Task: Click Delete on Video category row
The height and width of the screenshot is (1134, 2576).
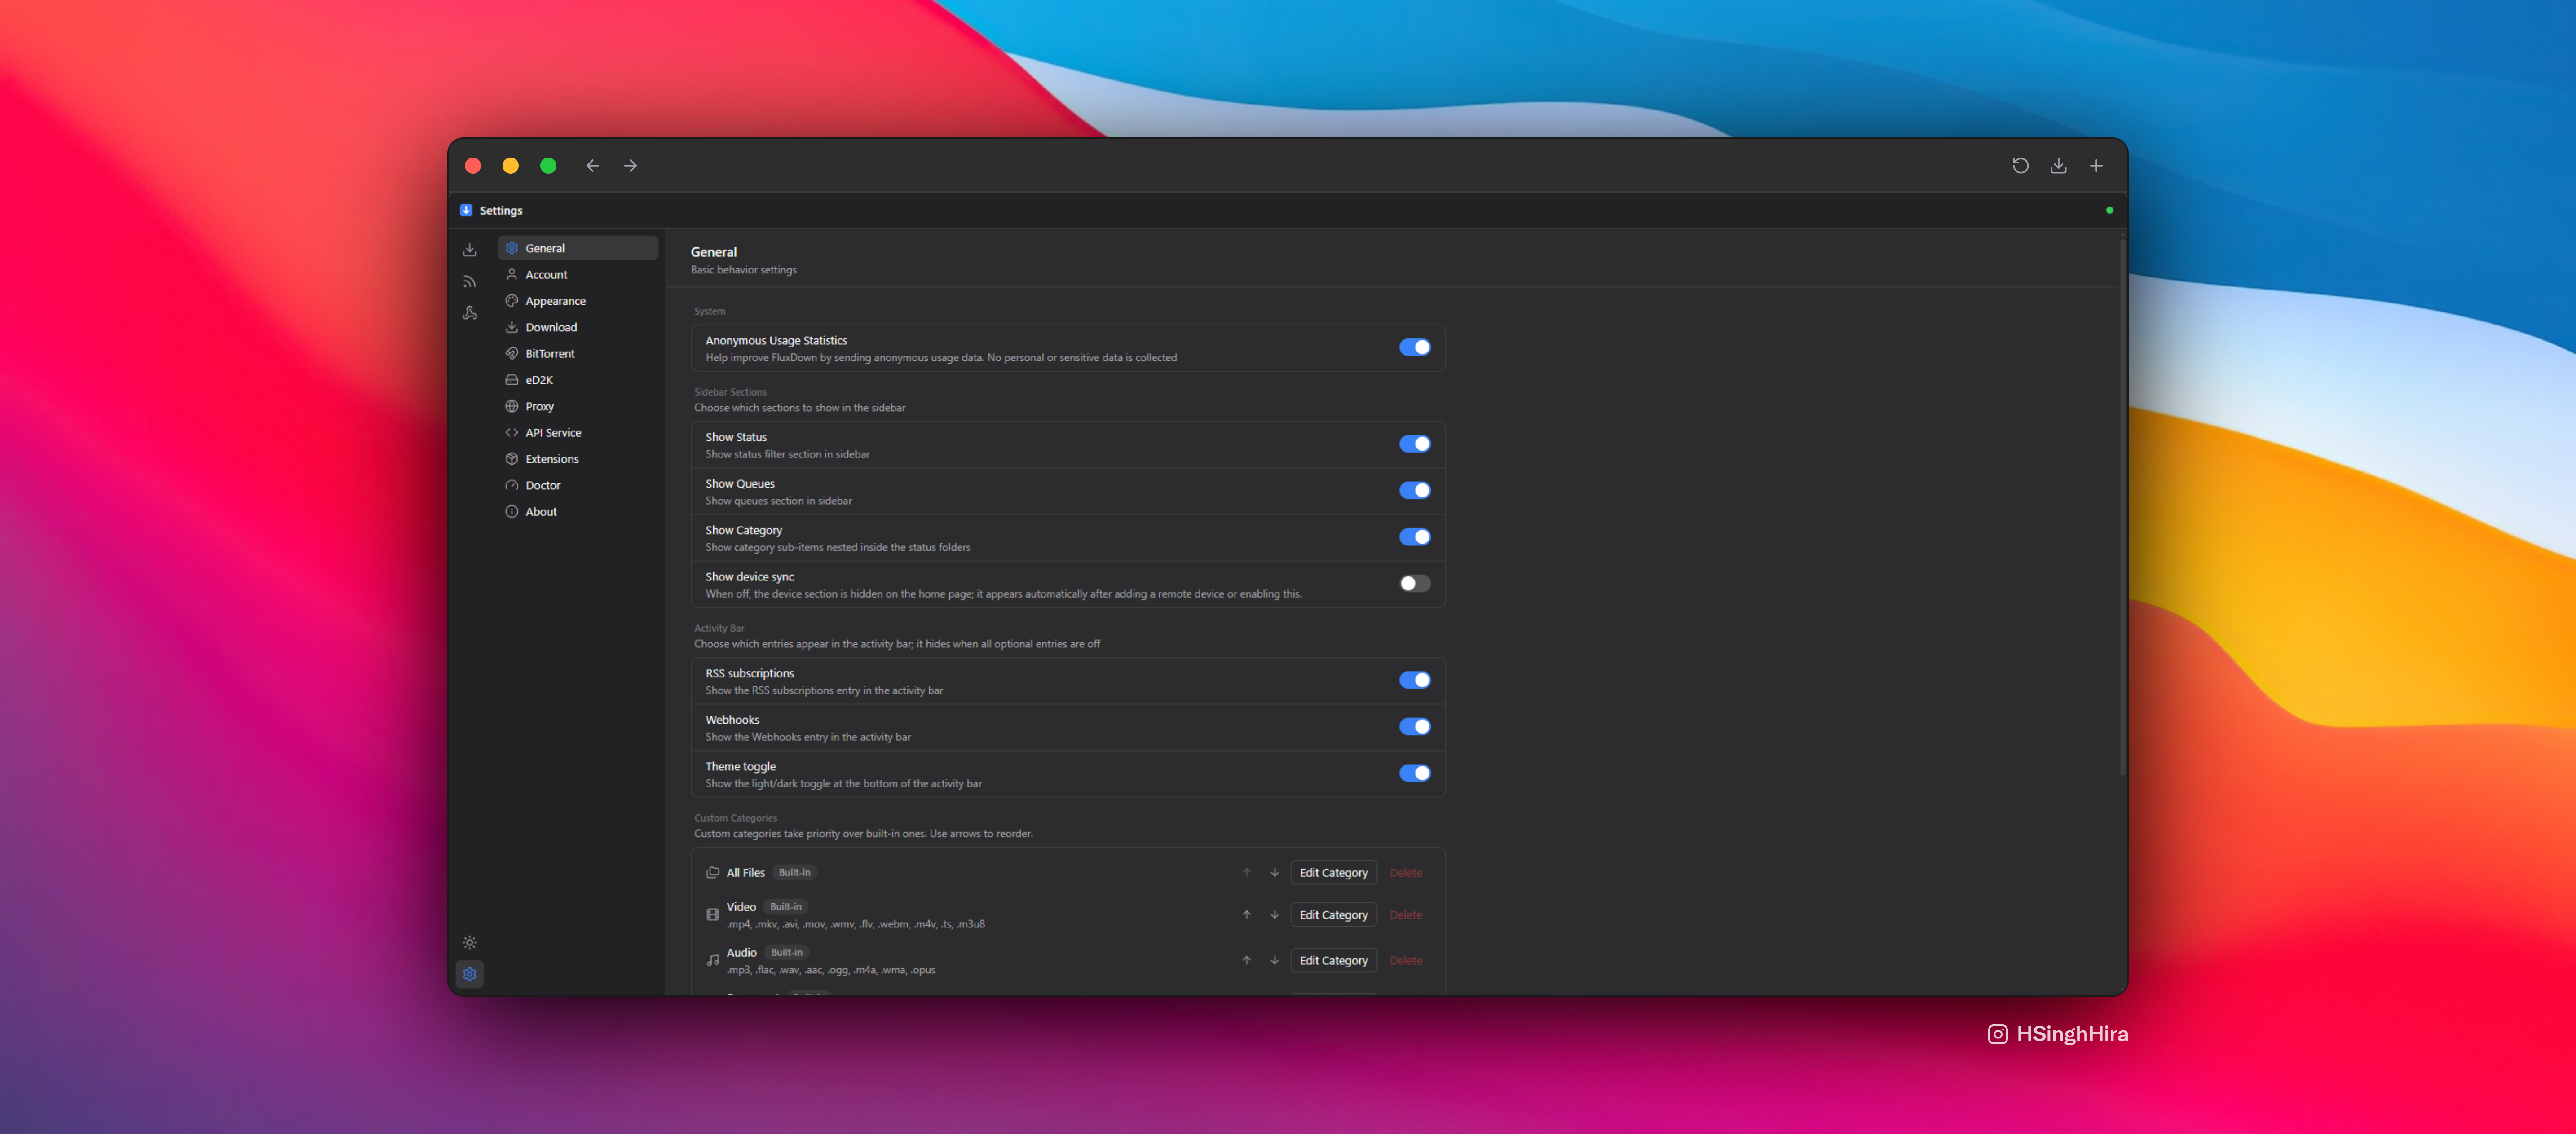Action: pyautogui.click(x=1405, y=914)
